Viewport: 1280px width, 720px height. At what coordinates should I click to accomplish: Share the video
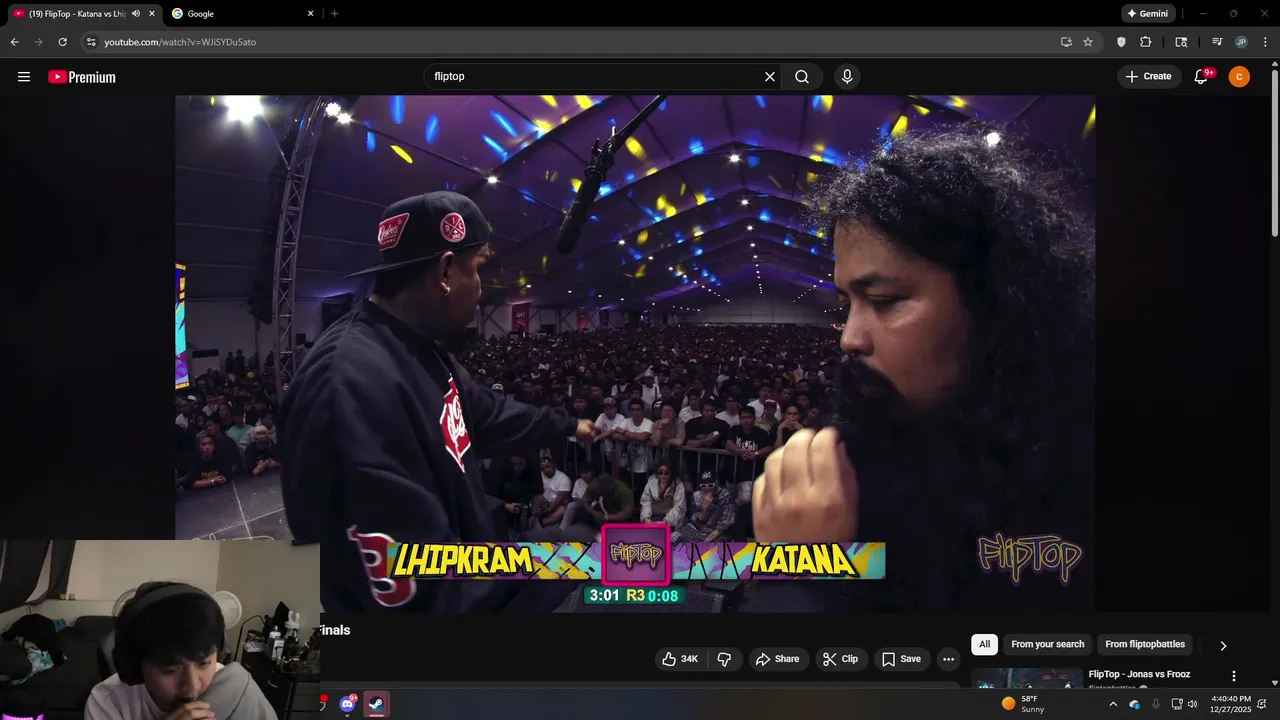point(778,659)
